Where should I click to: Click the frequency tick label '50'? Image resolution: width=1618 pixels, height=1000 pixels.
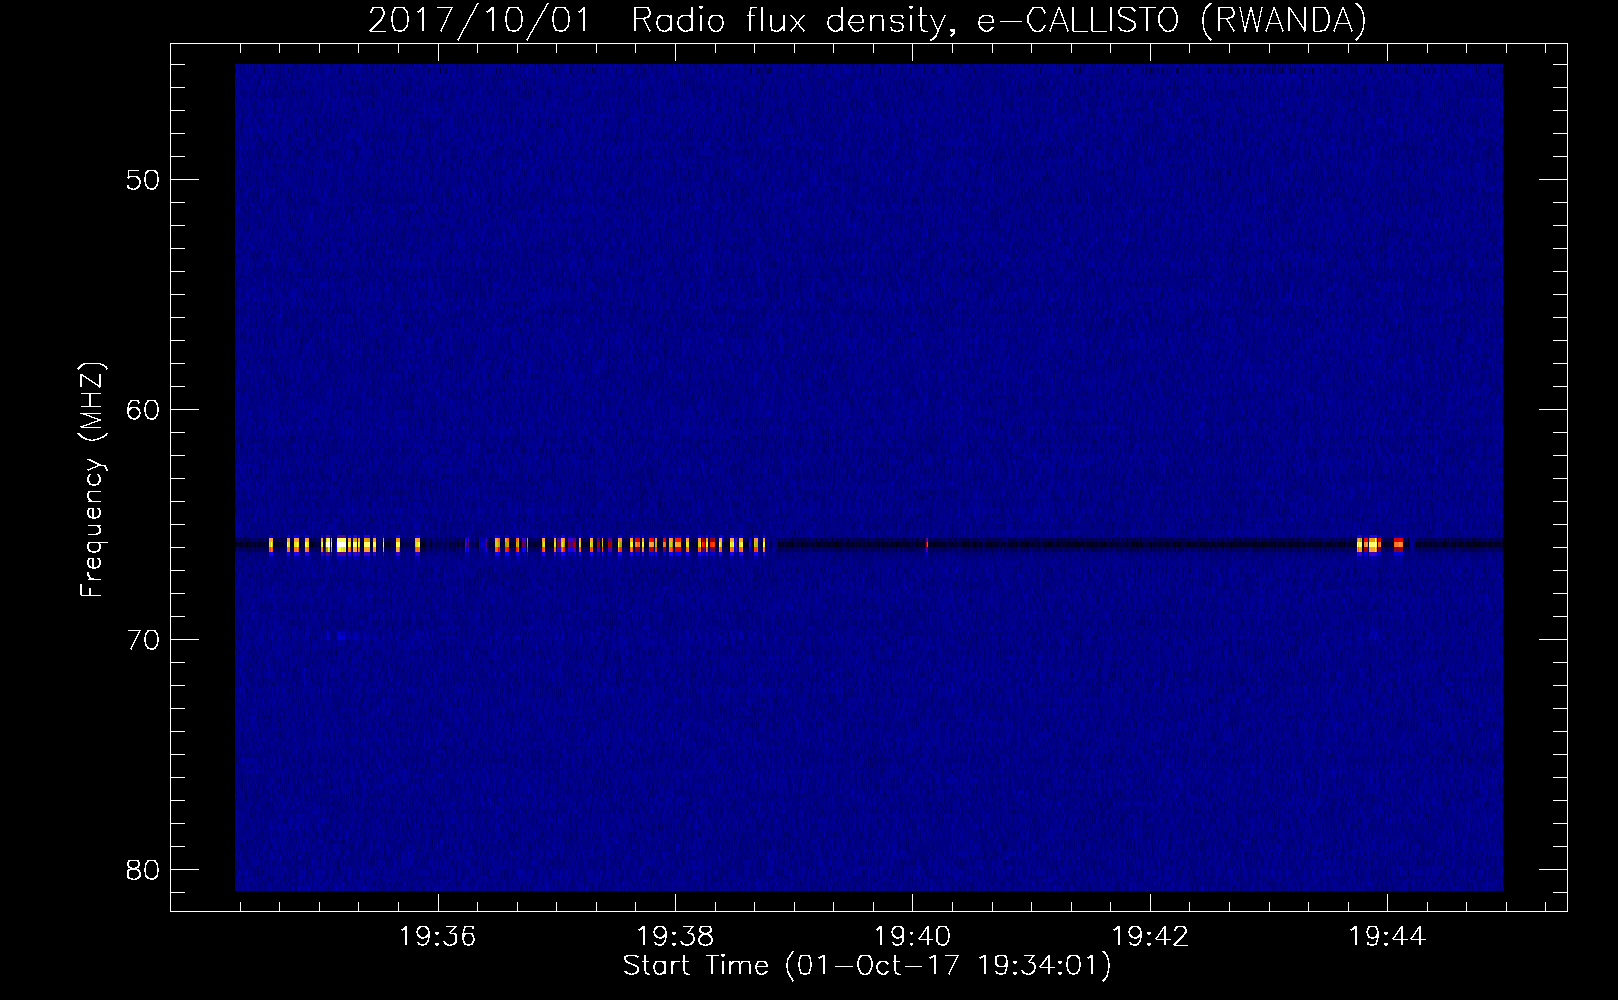tap(143, 181)
